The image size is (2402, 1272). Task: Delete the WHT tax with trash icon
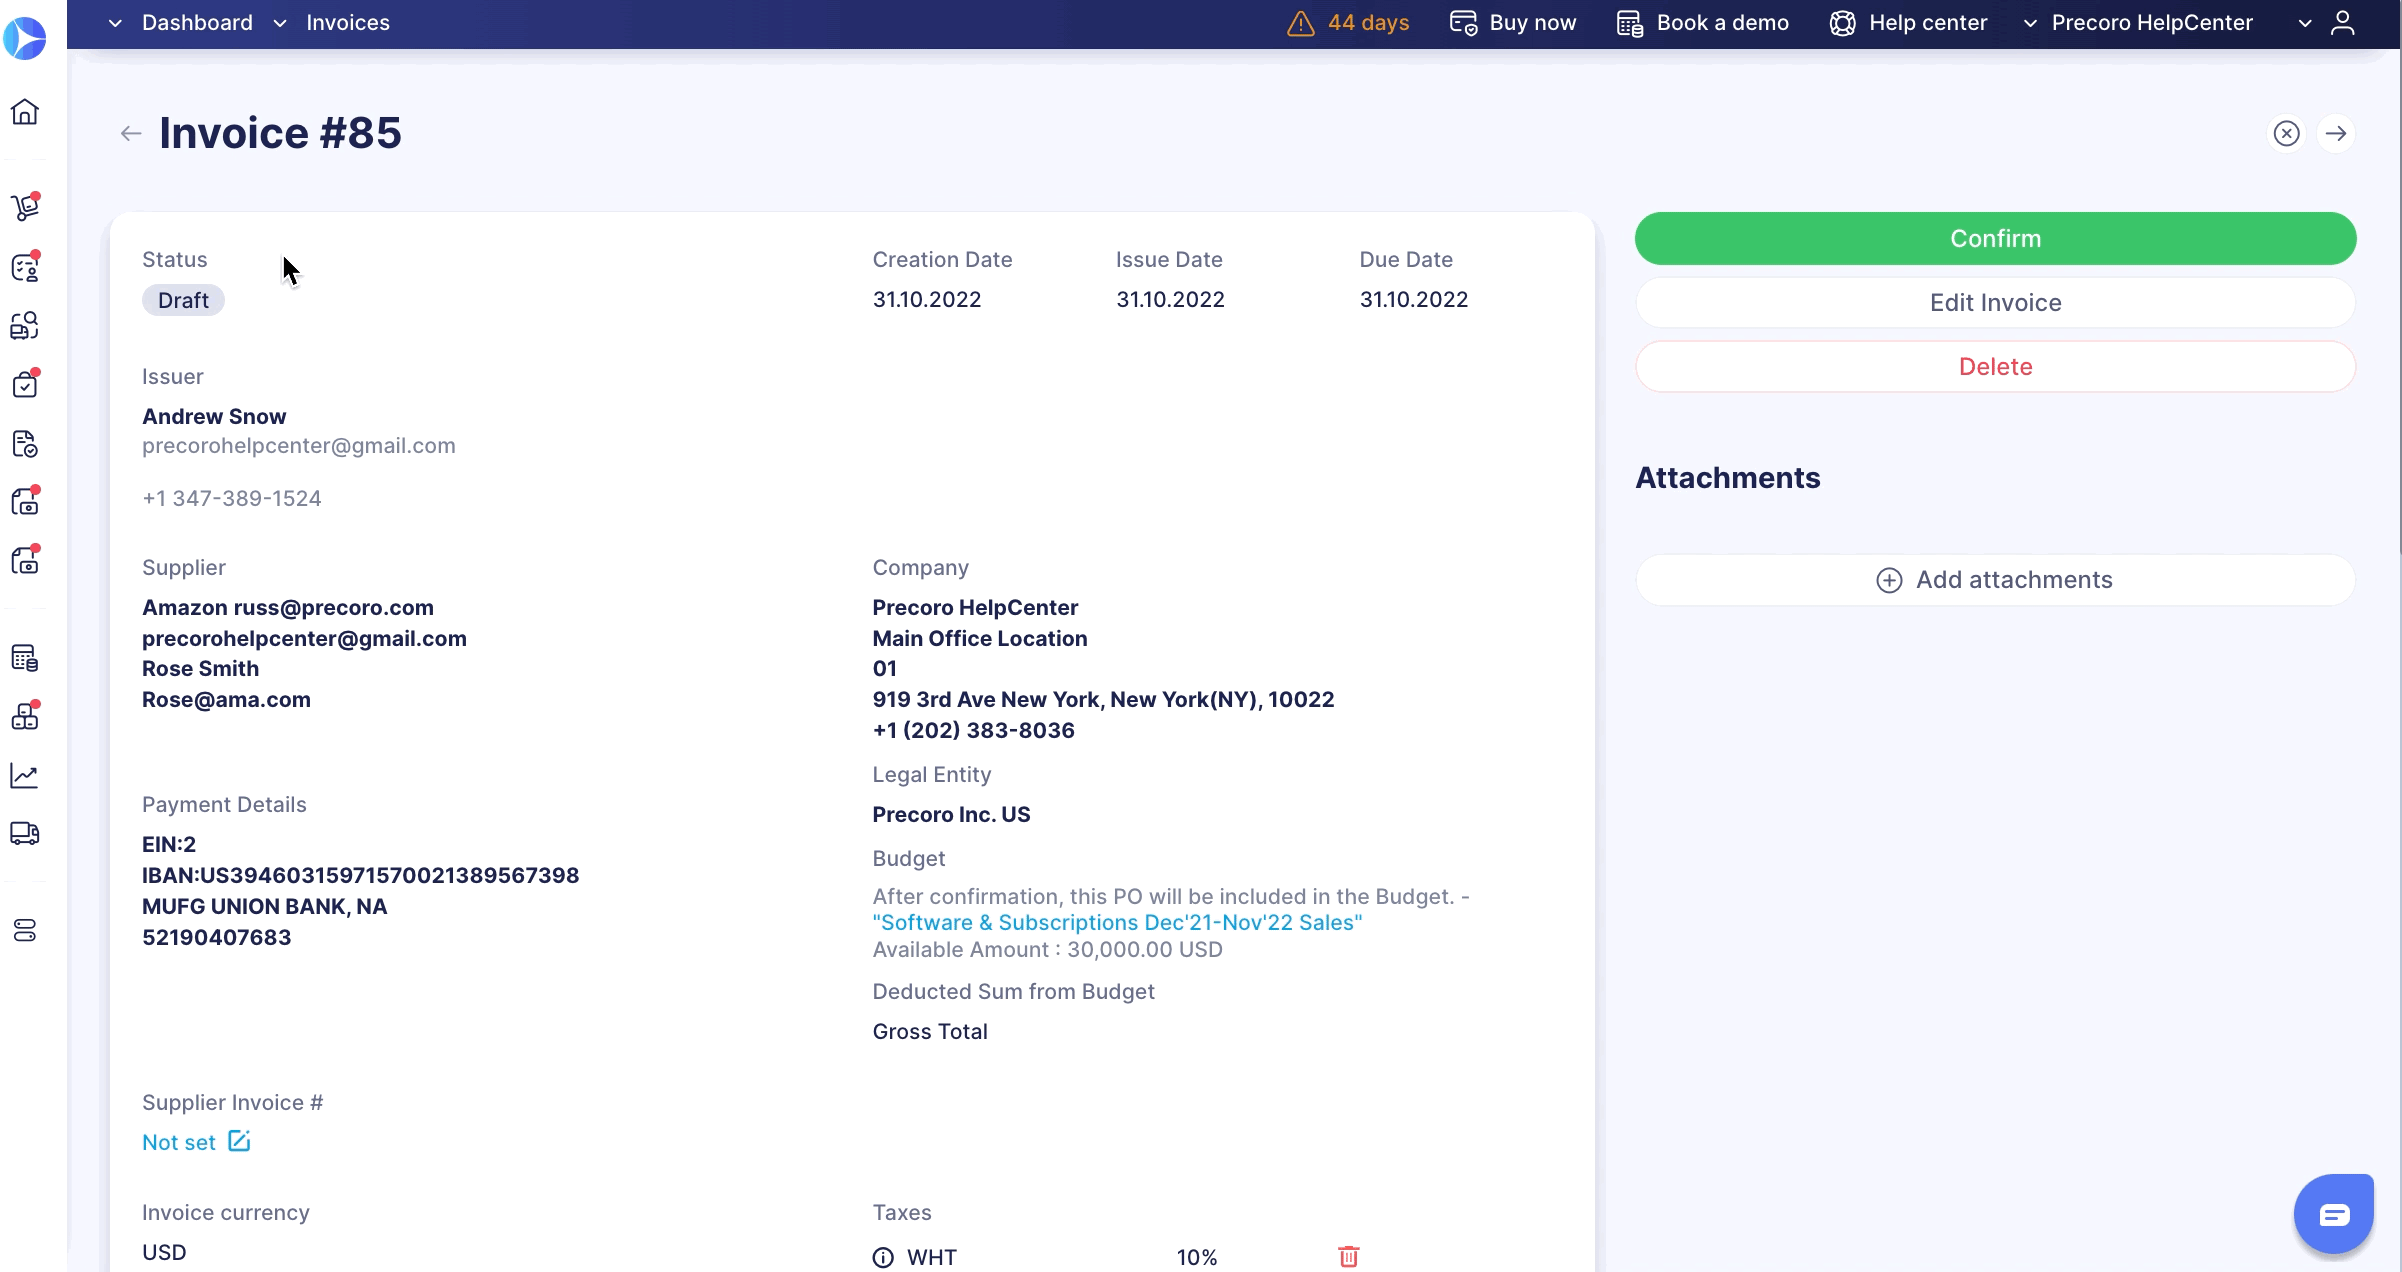tap(1349, 1257)
